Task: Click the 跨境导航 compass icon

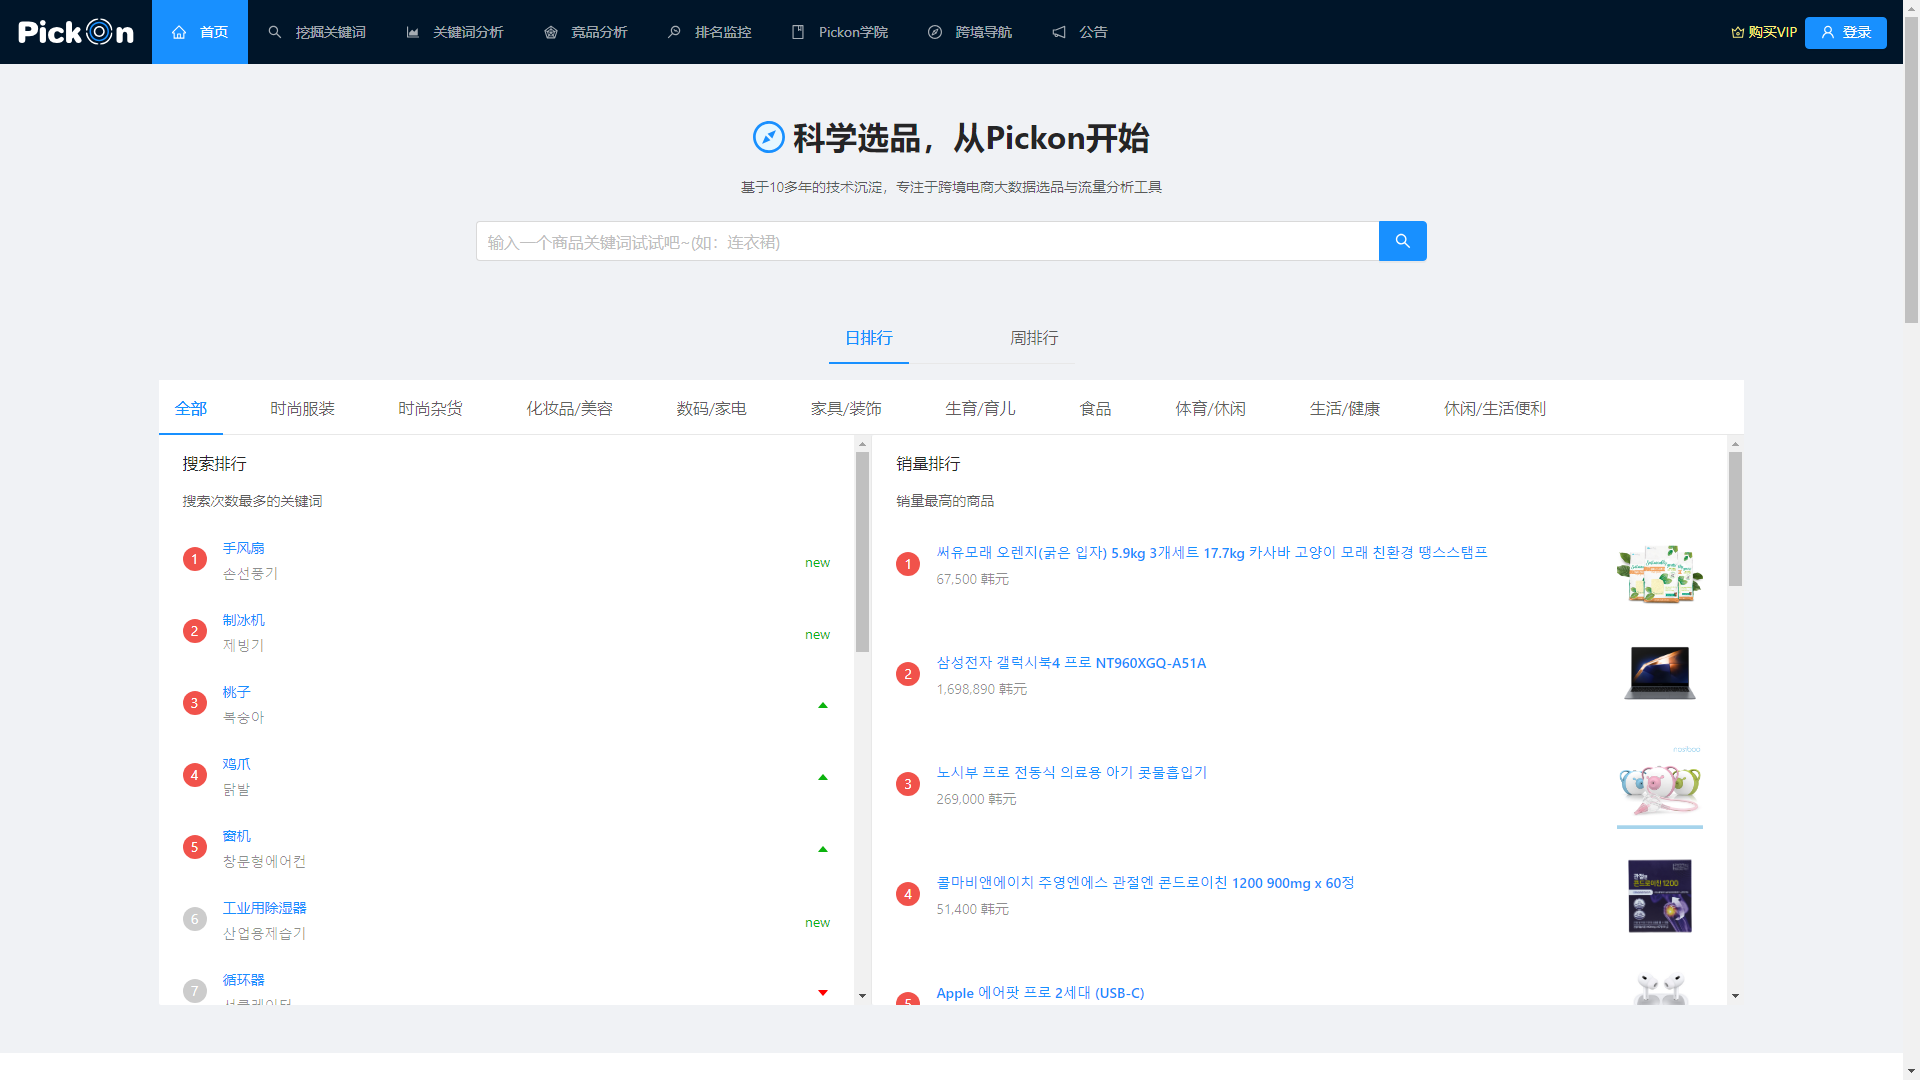Action: [x=934, y=31]
